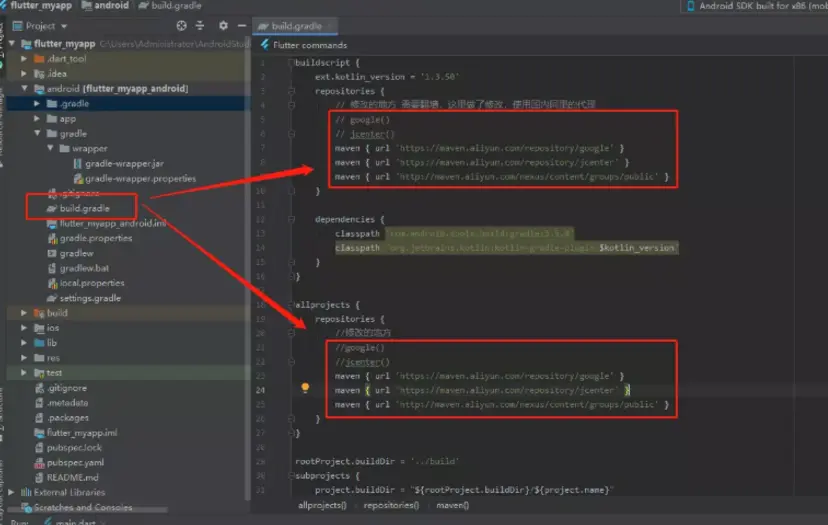The width and height of the screenshot is (828, 525).
Task: Click the External Libraries icon
Action: 26,493
